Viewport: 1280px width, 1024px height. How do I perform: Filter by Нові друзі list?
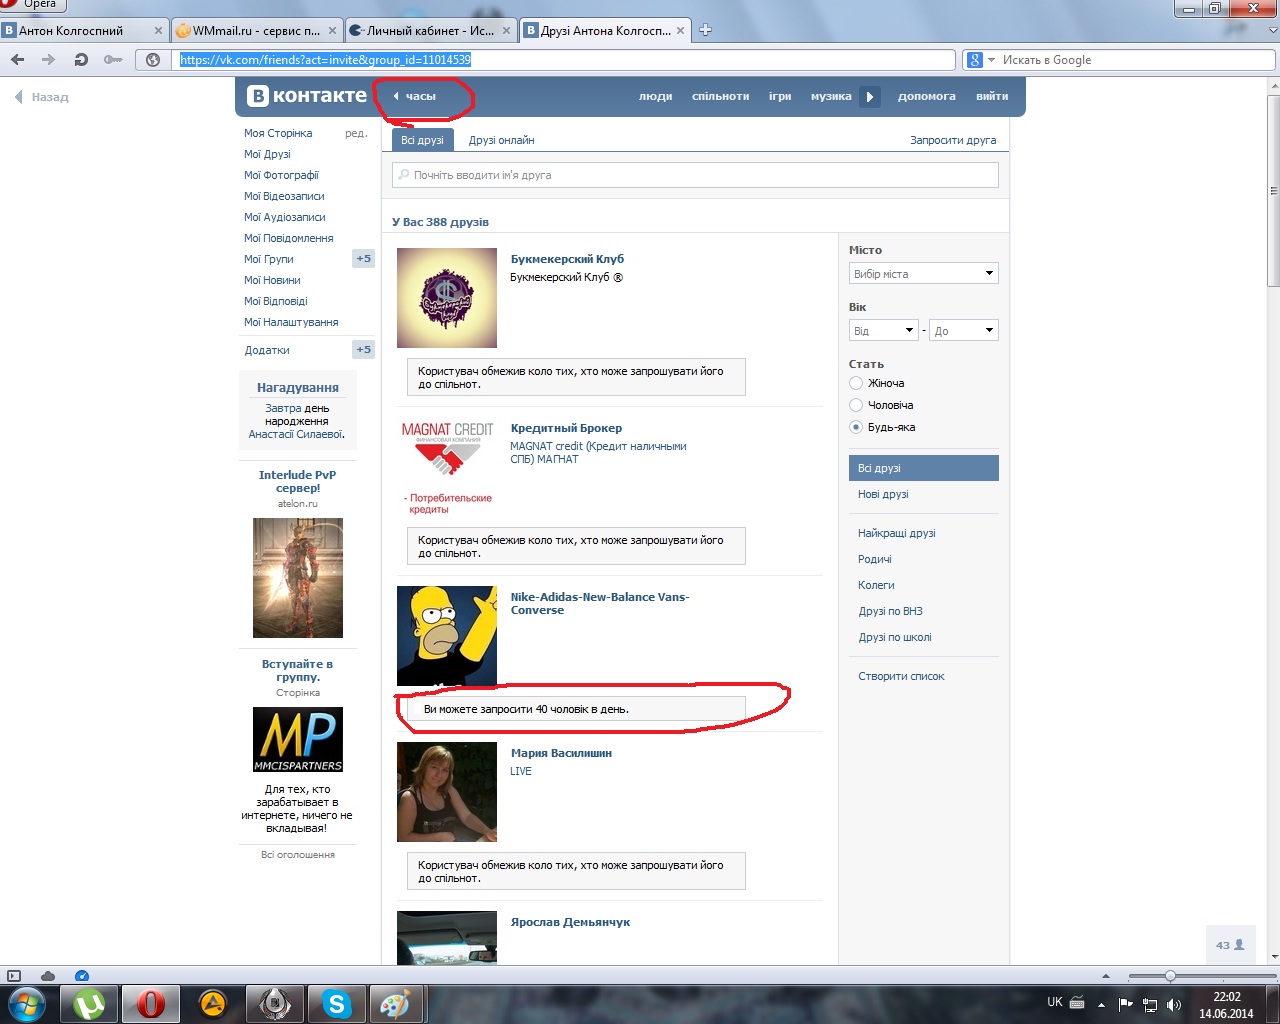[883, 494]
